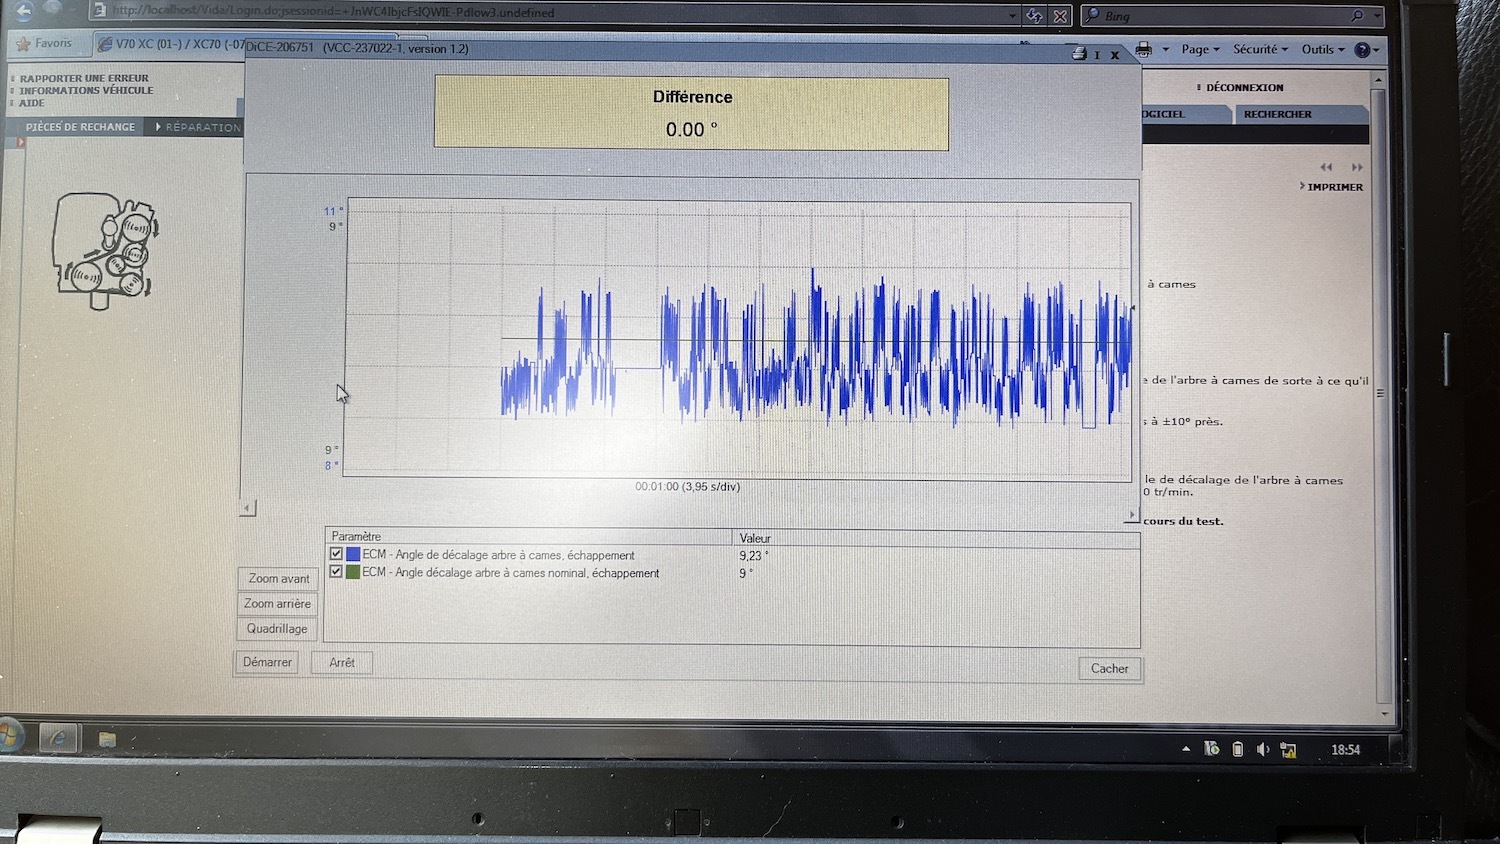Click the Favoris label
Viewport: 1500px width, 844px height.
(x=53, y=44)
